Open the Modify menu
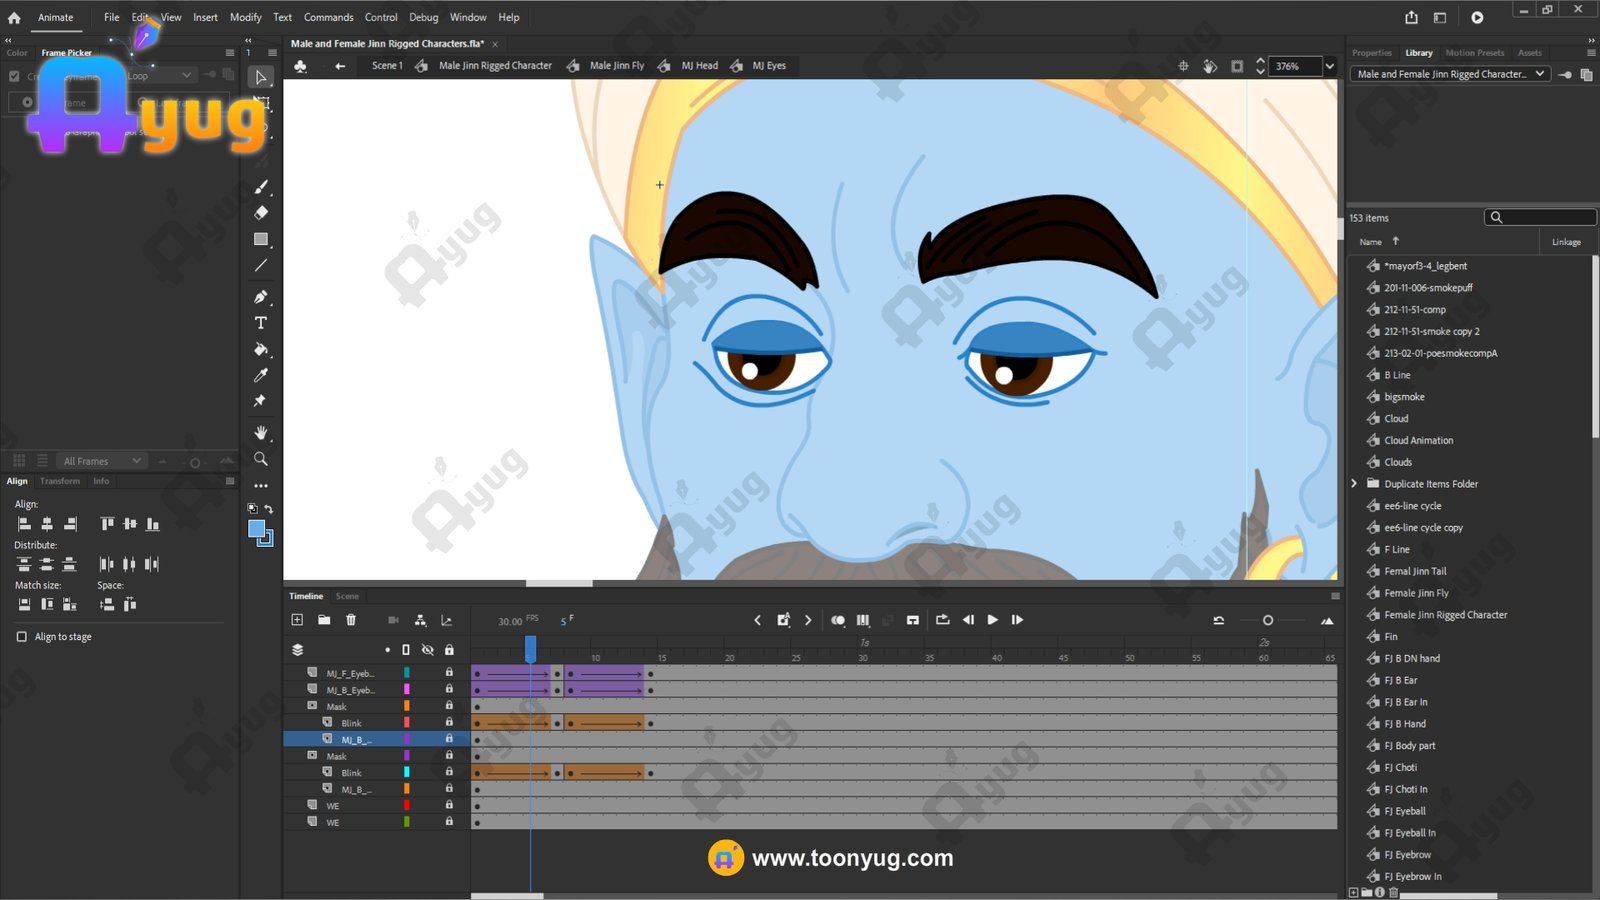The width and height of the screenshot is (1600, 900). point(245,17)
